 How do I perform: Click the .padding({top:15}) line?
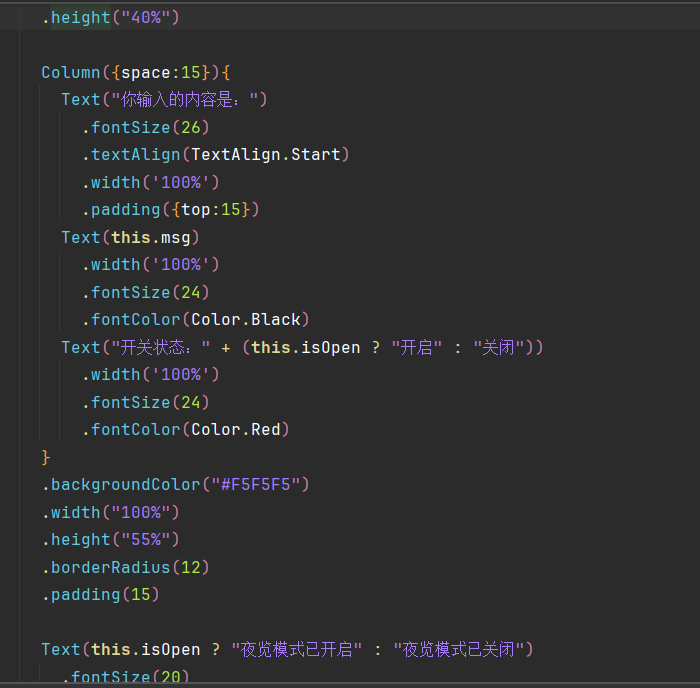[171, 210]
